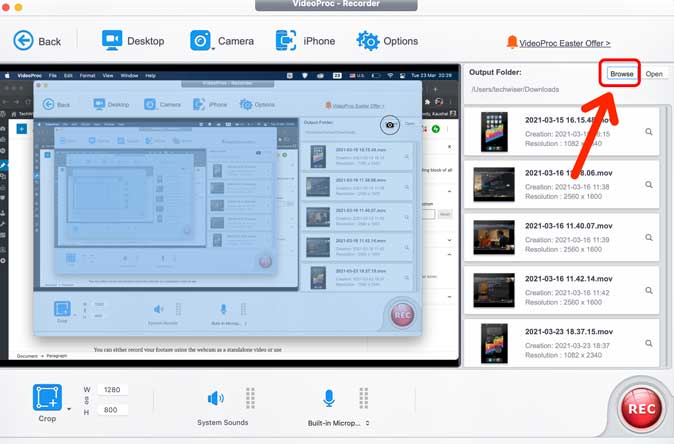Click the crop width field showing 1280

coord(112,390)
